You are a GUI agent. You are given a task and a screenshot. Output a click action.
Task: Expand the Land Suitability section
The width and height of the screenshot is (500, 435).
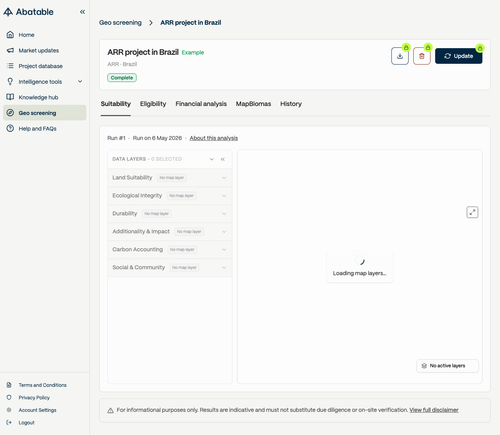[x=170, y=178]
